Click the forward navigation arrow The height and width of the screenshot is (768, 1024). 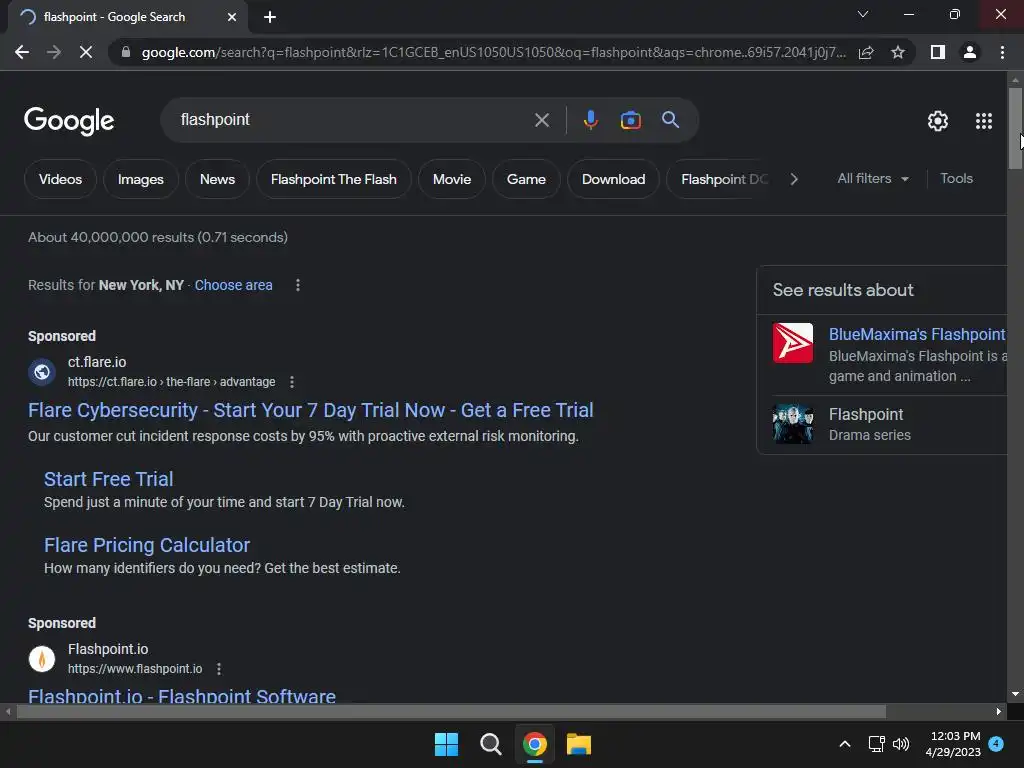coord(54,52)
